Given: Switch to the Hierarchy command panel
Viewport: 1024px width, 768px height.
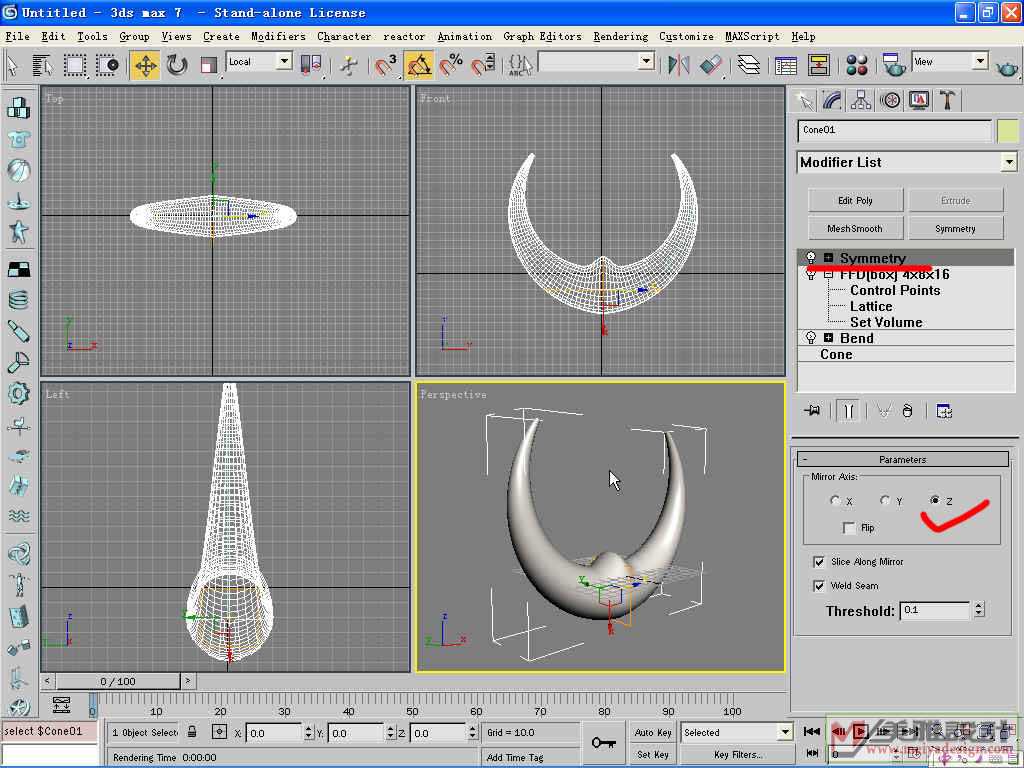Looking at the screenshot, I should tap(860, 100).
